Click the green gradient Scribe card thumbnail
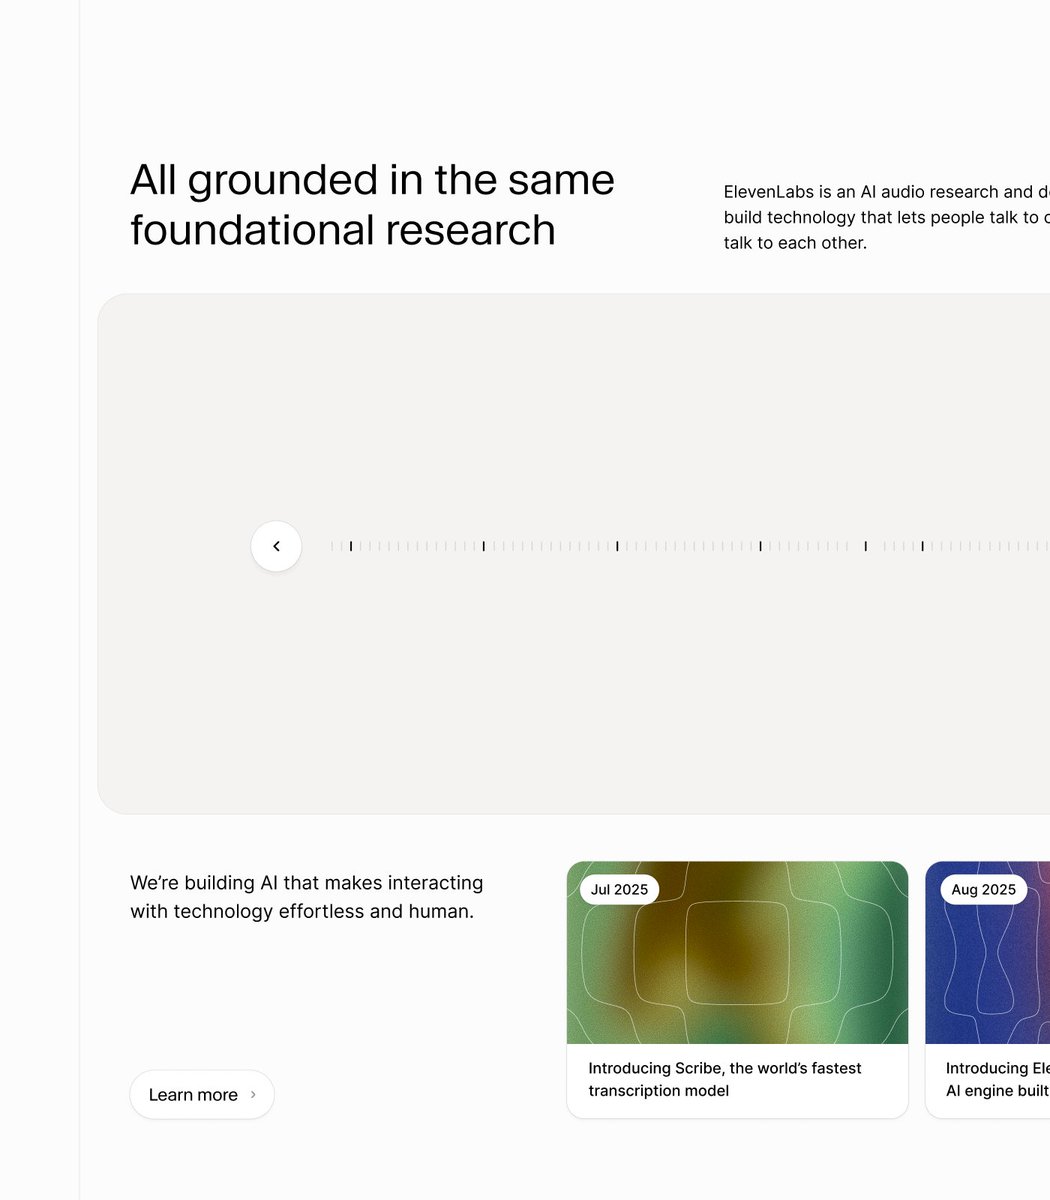The image size is (1050, 1200). (x=737, y=952)
